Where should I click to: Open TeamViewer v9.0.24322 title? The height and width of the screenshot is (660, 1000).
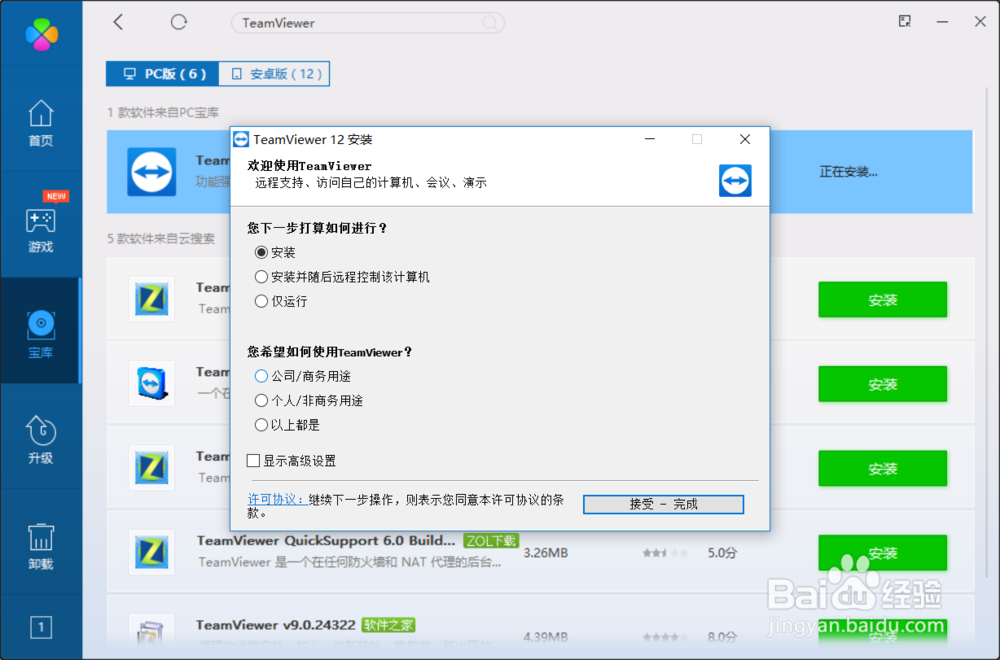(x=276, y=625)
